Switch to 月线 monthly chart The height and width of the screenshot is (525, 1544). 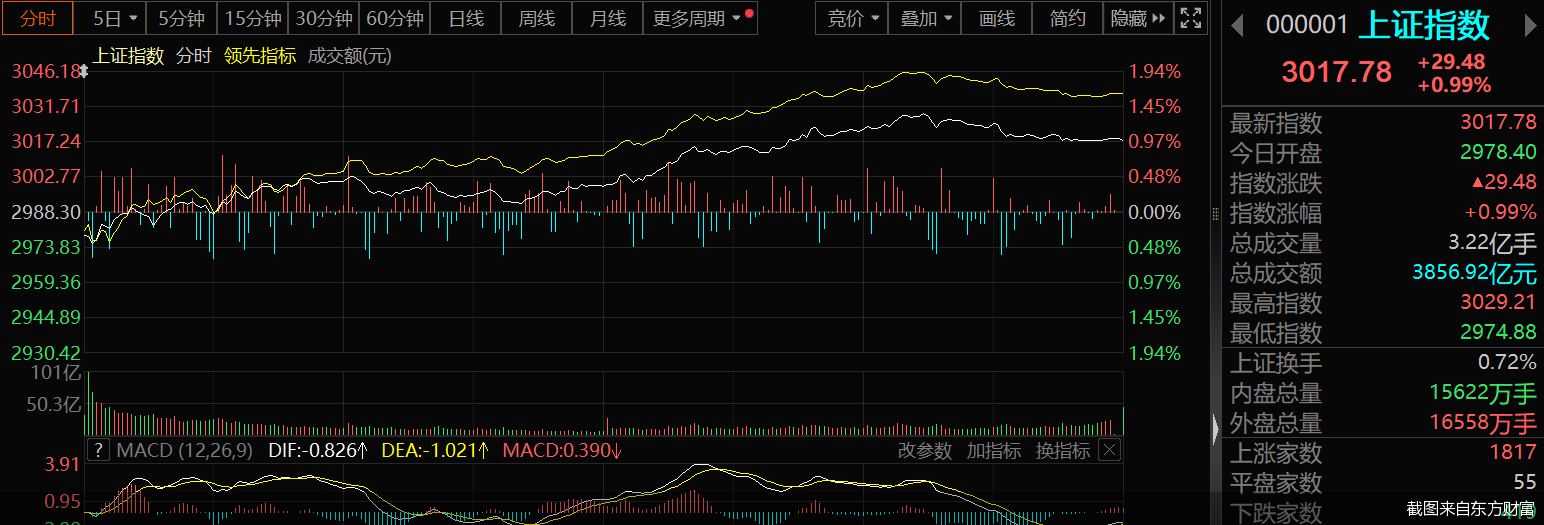608,18
